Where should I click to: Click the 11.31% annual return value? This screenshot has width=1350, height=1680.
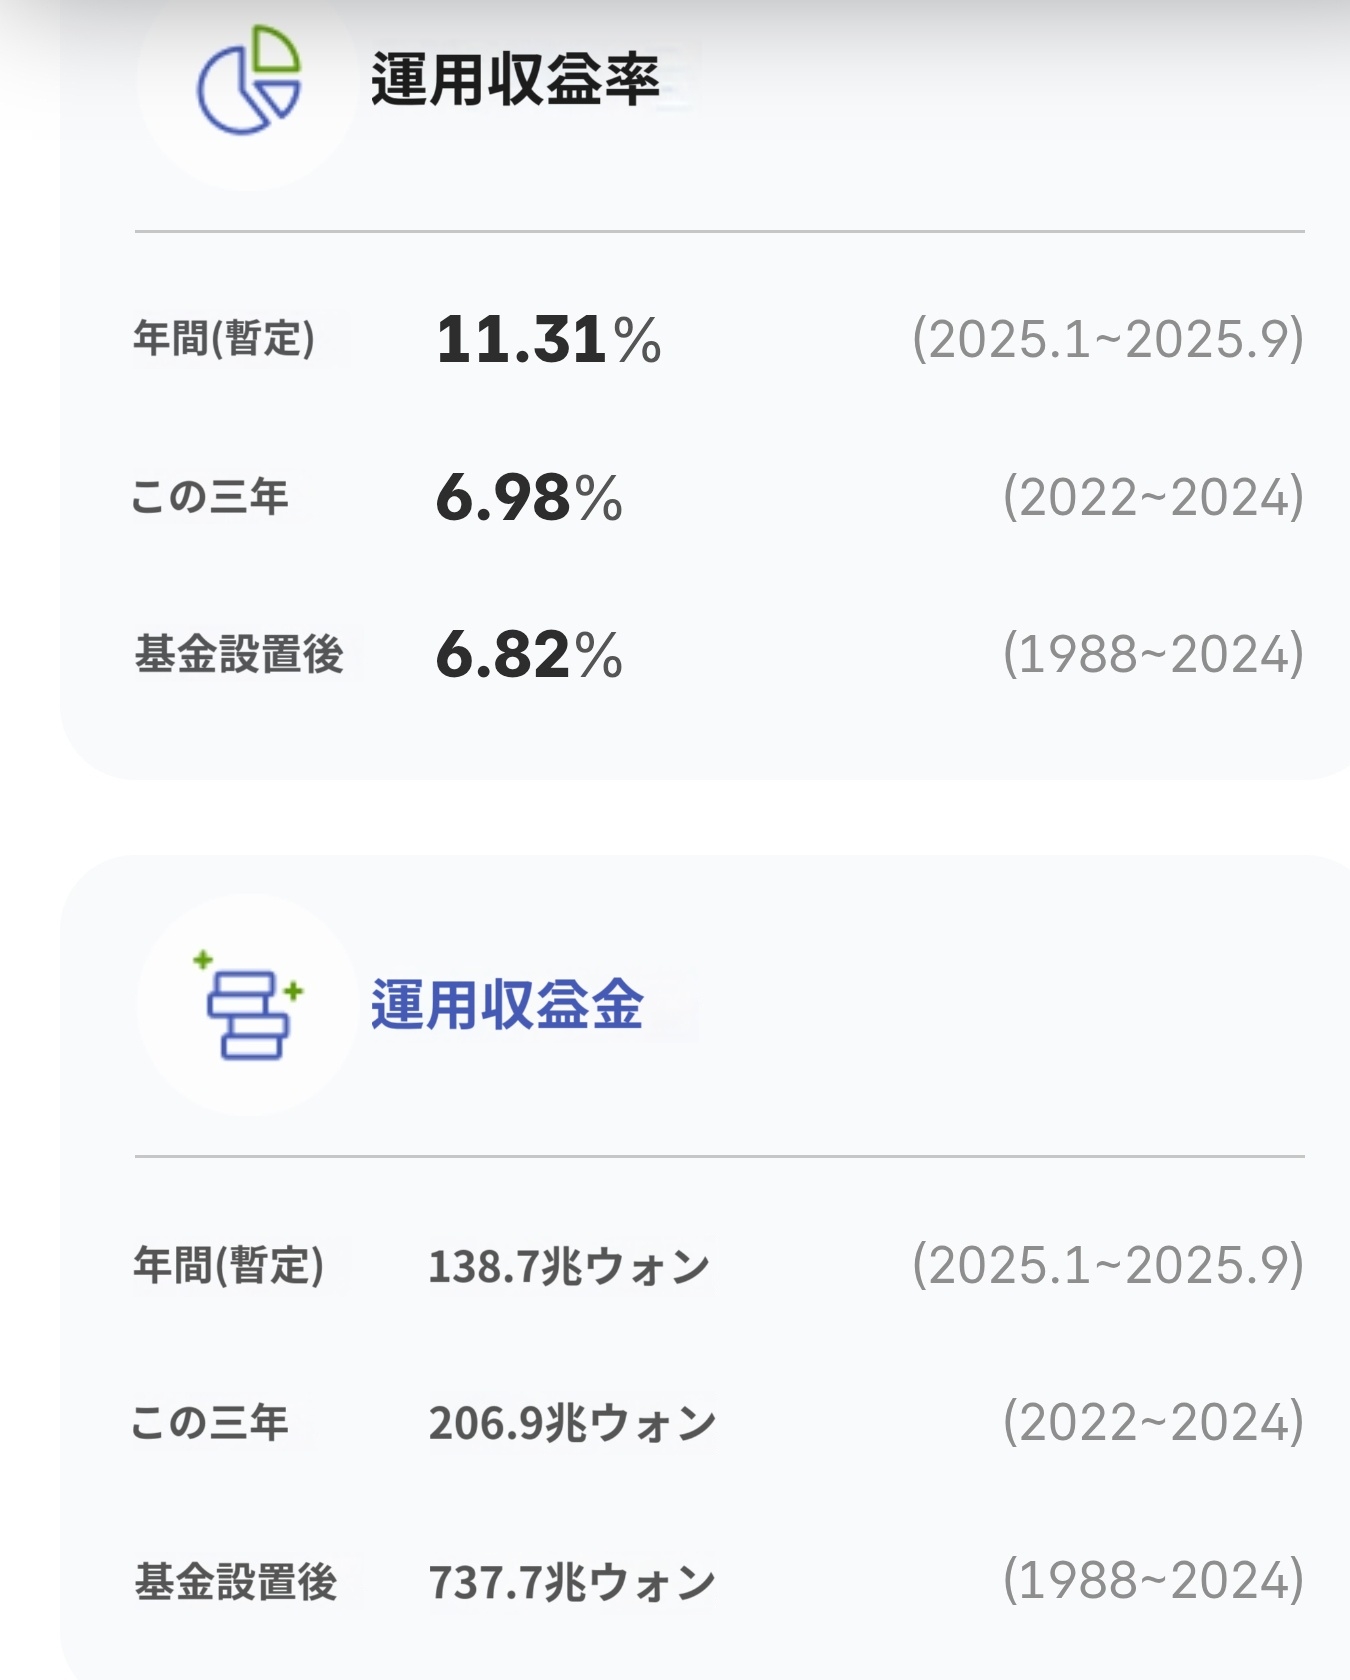click(548, 339)
